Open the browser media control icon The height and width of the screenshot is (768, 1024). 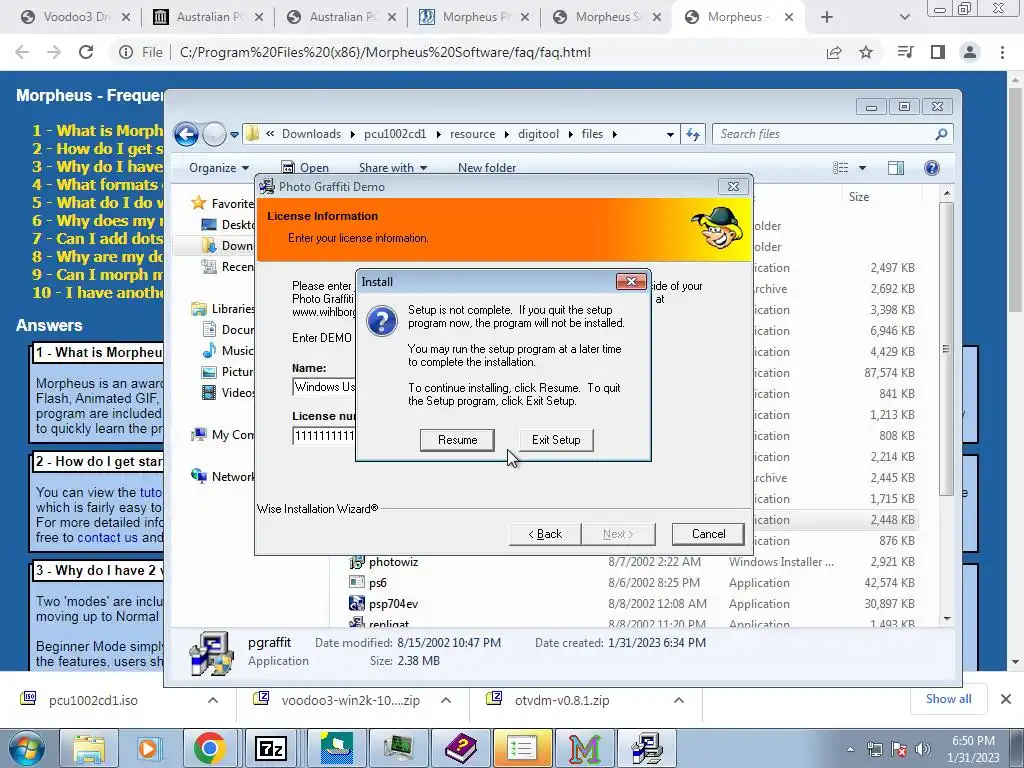click(905, 52)
